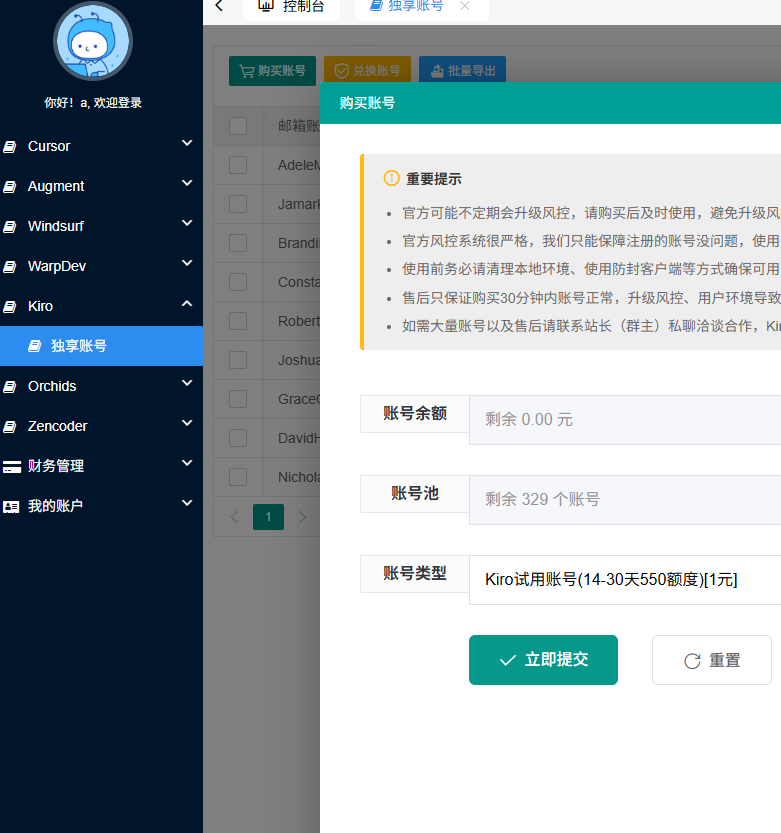Check the checkbox on the Joshua row
Image resolution: width=781 pixels, height=833 pixels.
[238, 360]
